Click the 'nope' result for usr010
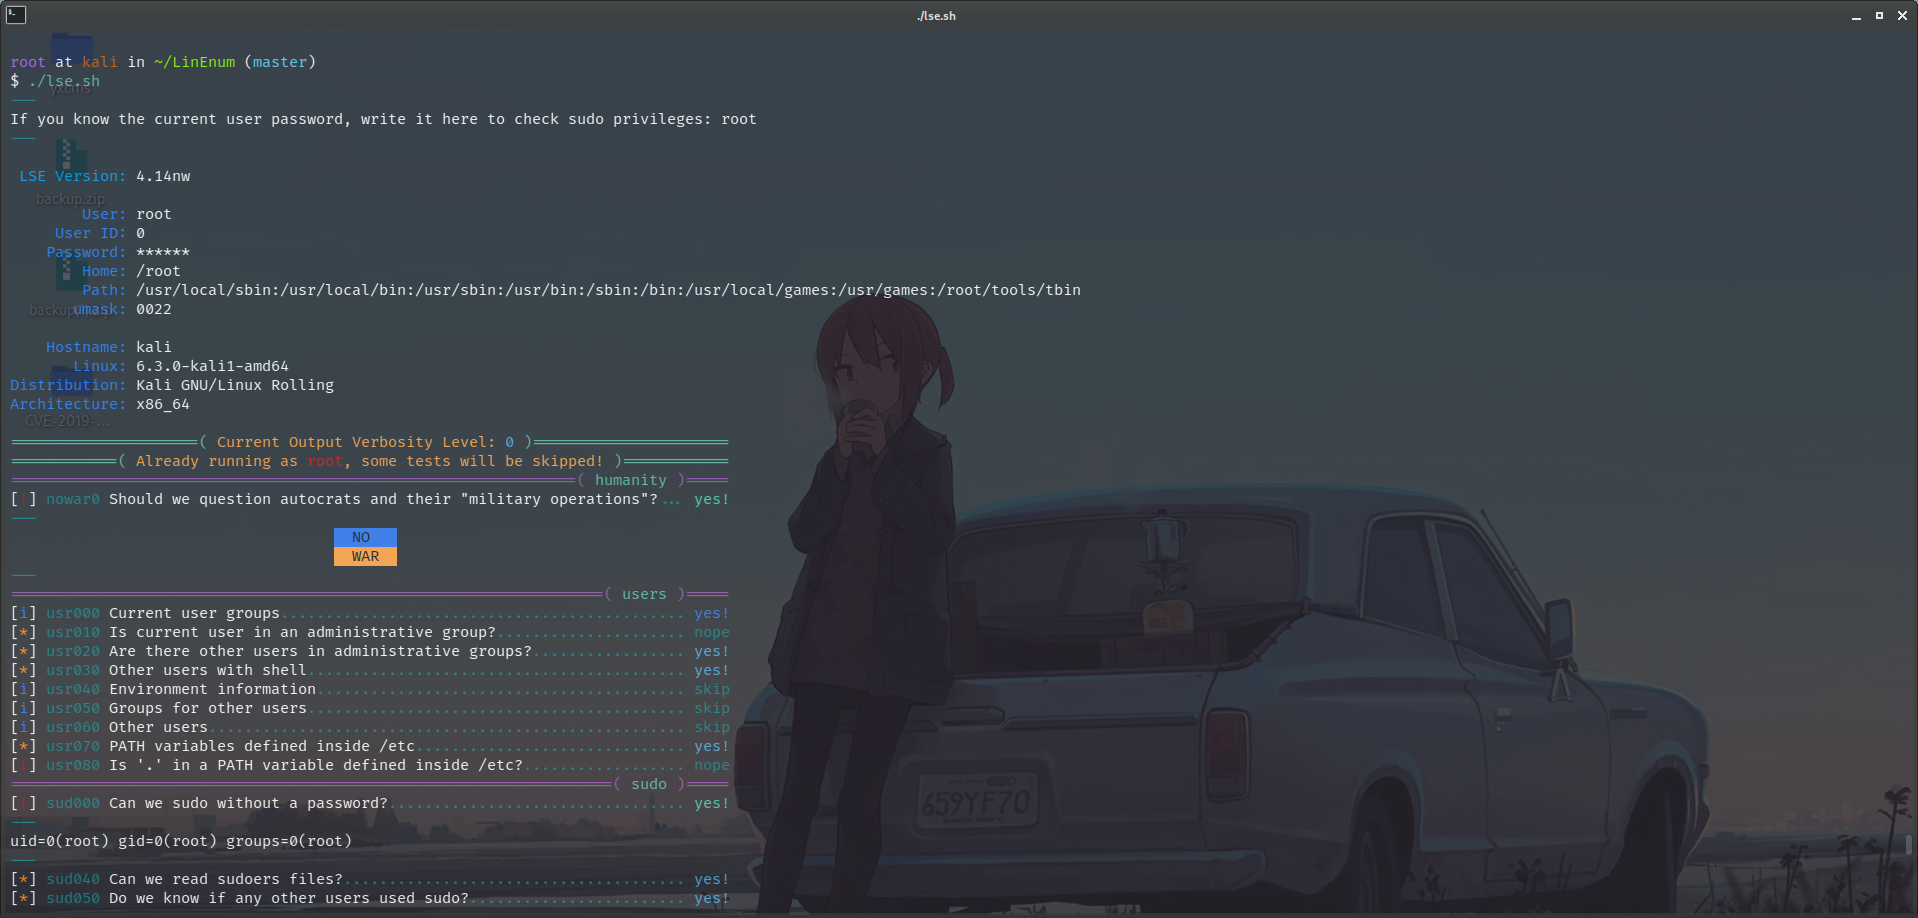The image size is (1918, 918). pyautogui.click(x=712, y=632)
